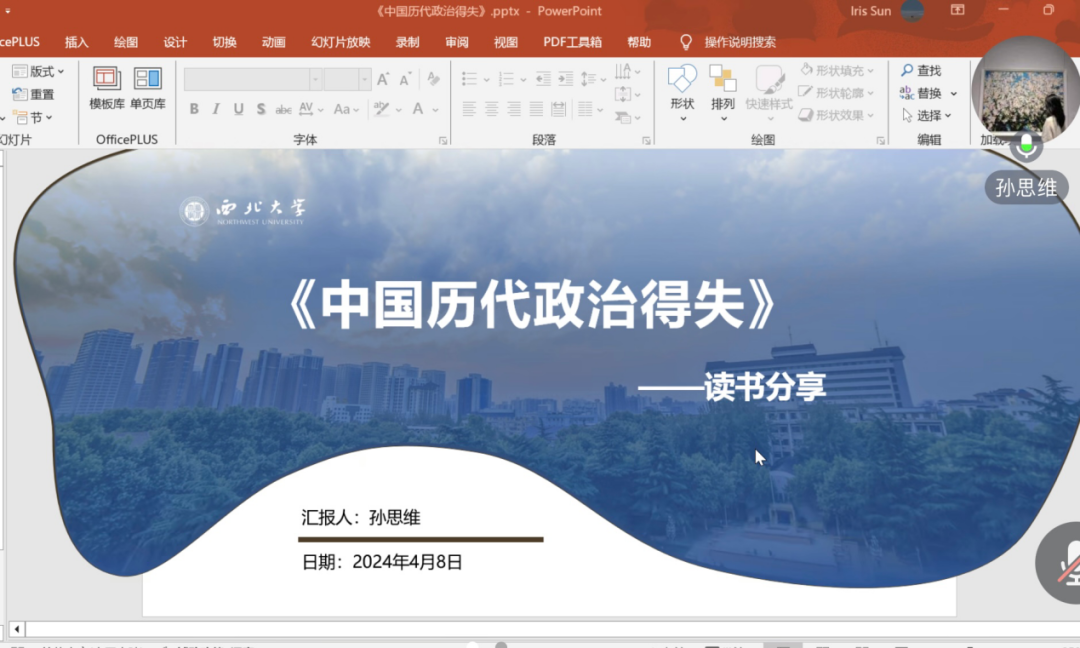Screen dimensions: 1080x648
Task: Click the green microphone icon
Action: point(1026,146)
